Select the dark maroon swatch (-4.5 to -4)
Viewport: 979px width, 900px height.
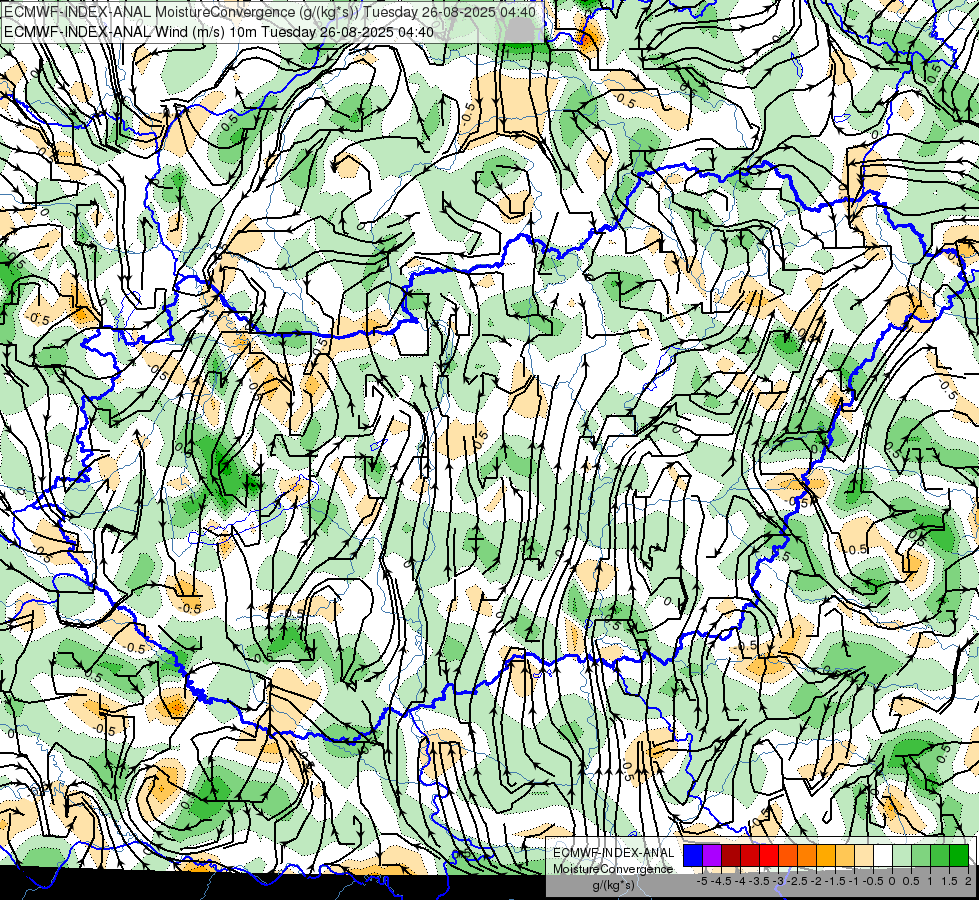[x=731, y=855]
